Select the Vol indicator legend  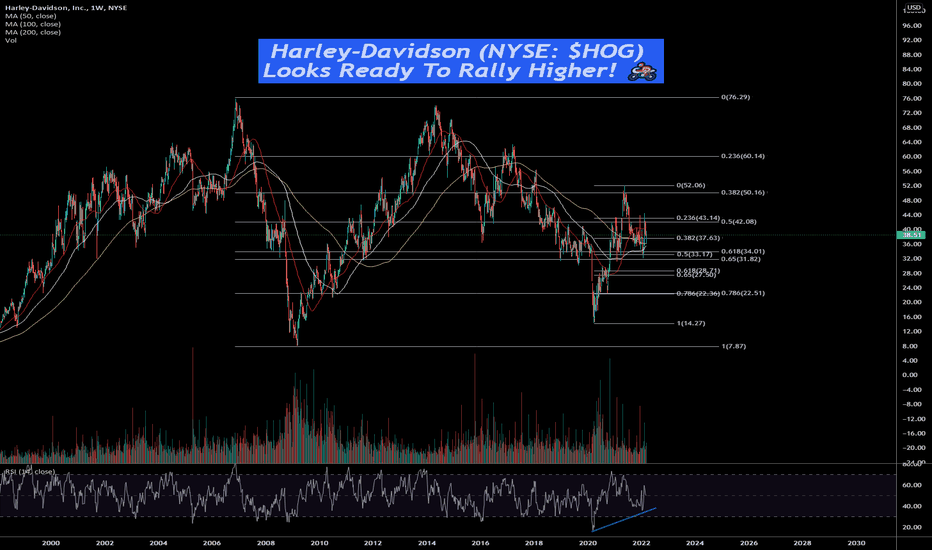point(11,40)
